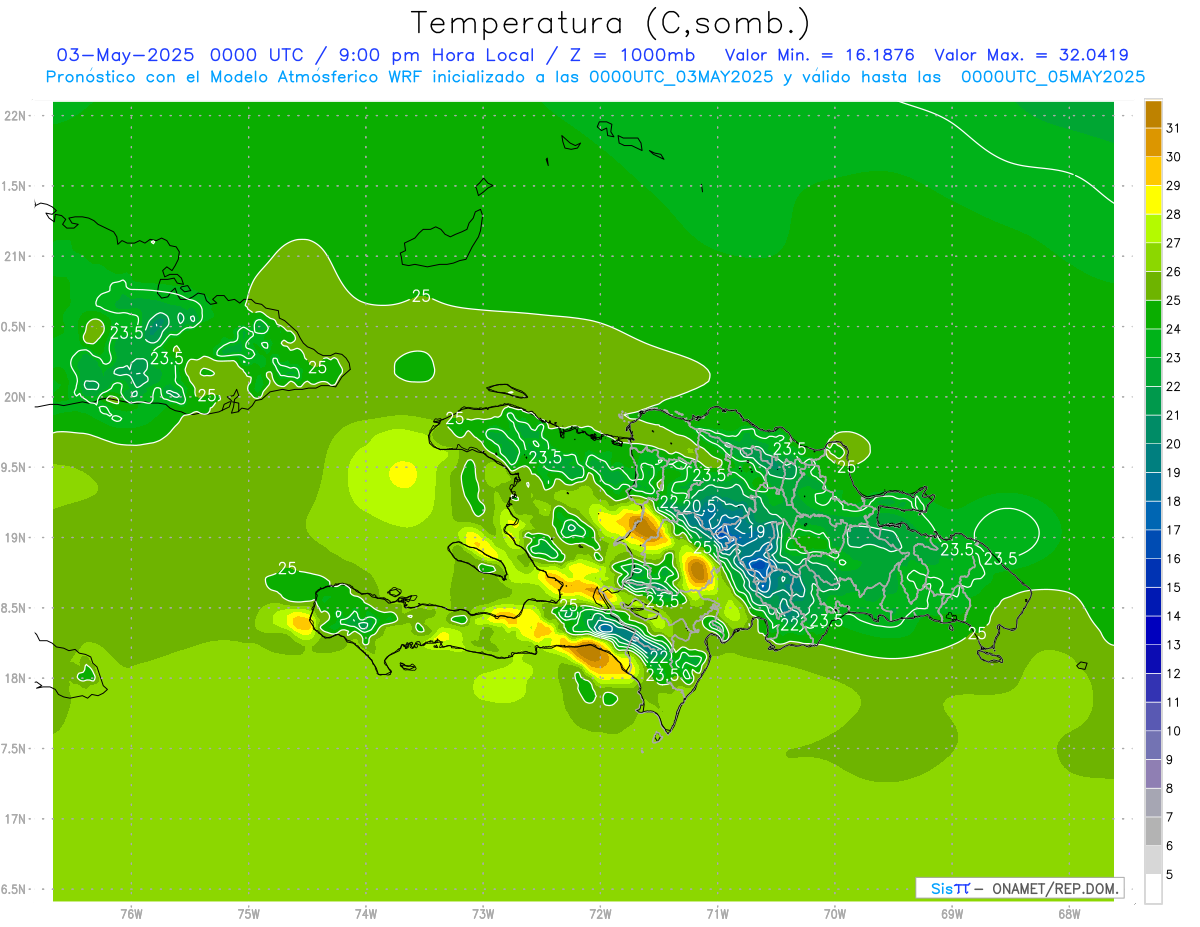Click the "75W" longitude axis label
Image resolution: width=1200 pixels, height=927 pixels.
click(248, 913)
